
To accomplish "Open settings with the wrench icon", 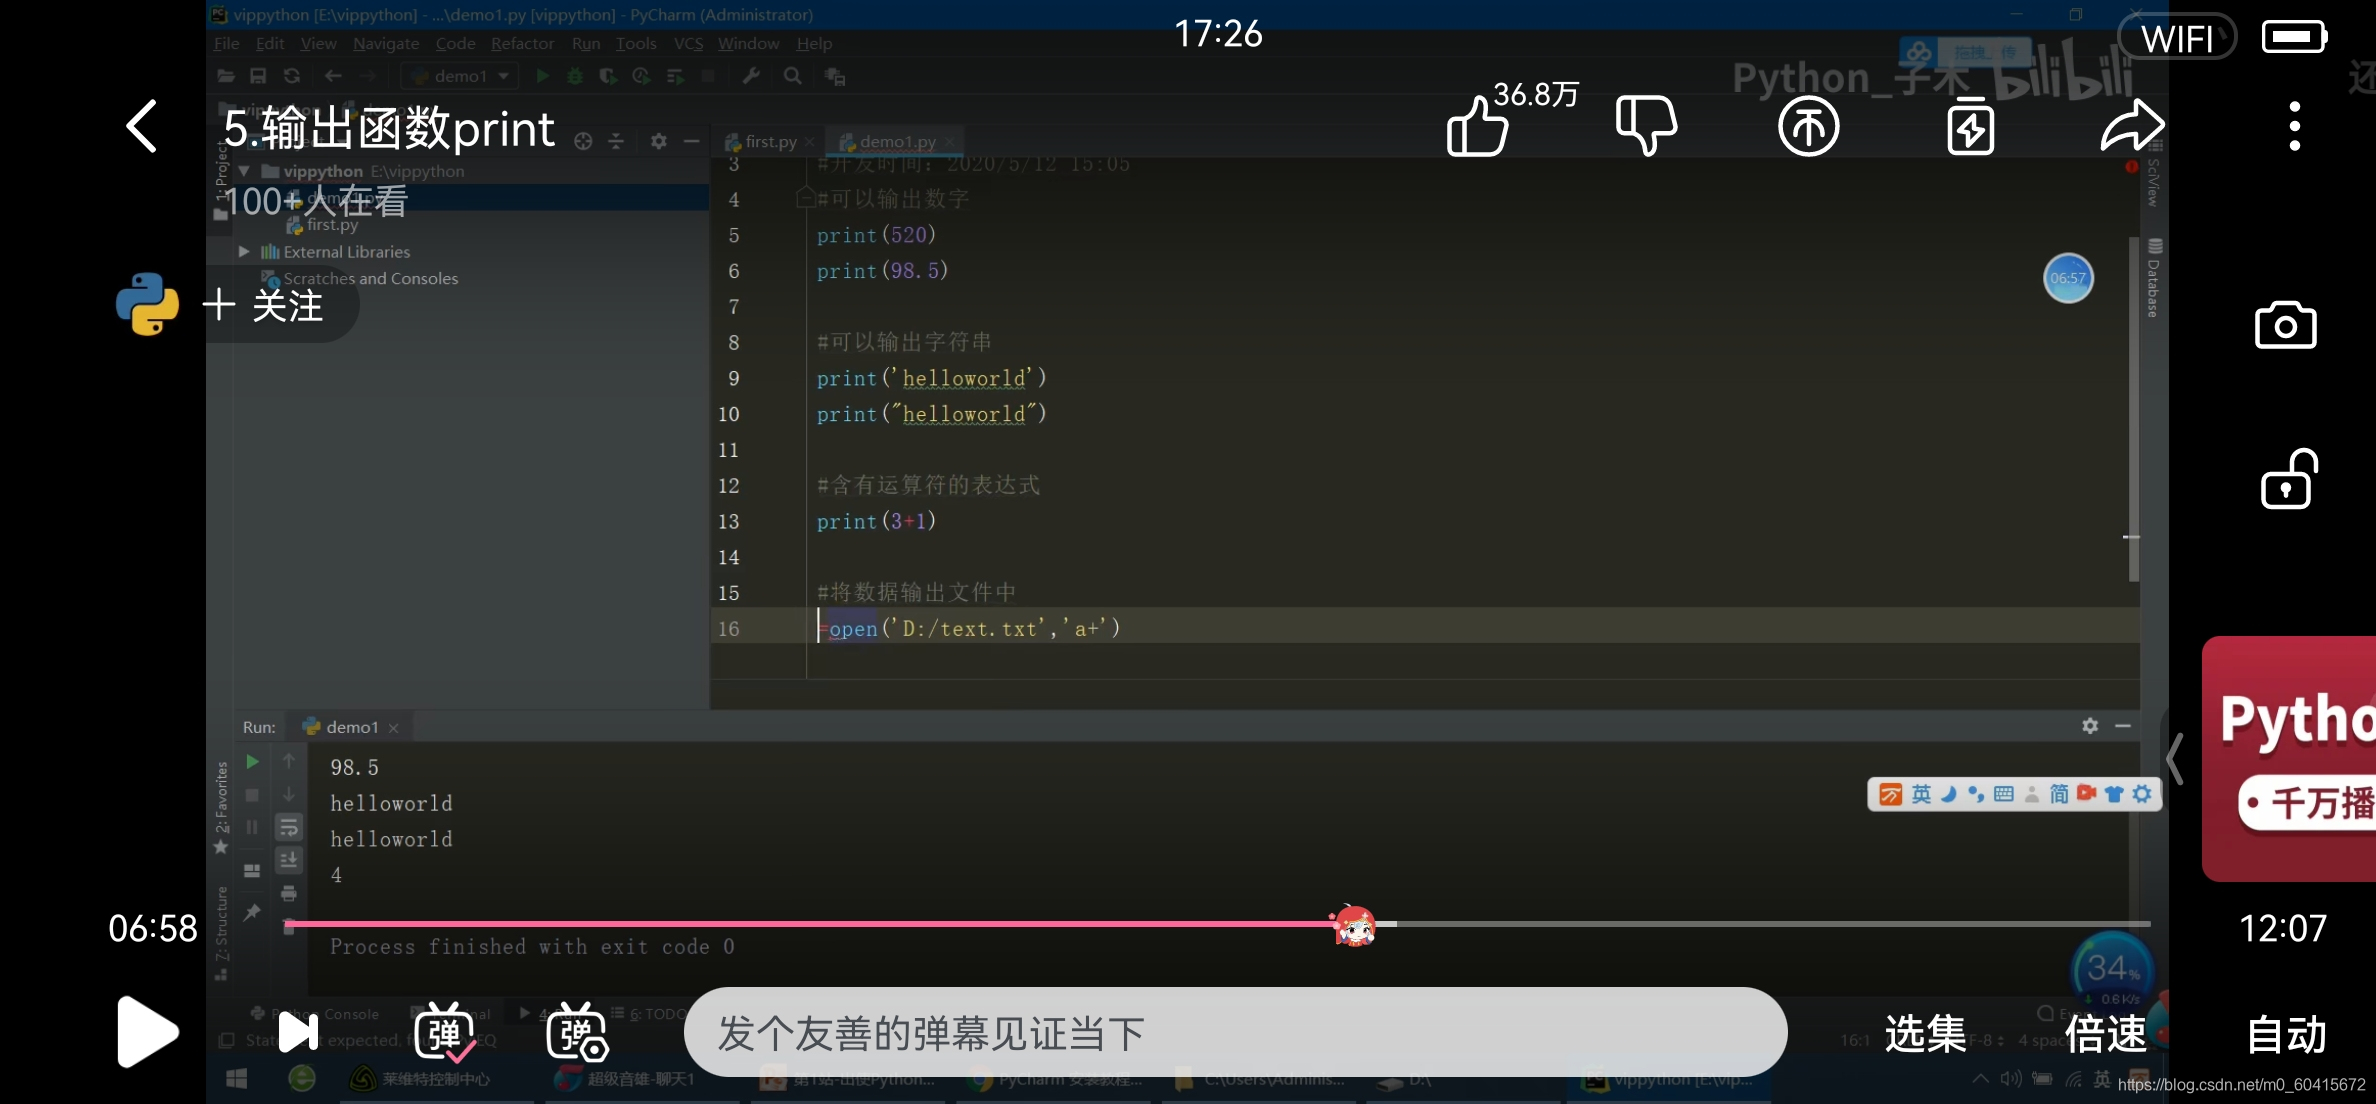I will tap(751, 76).
